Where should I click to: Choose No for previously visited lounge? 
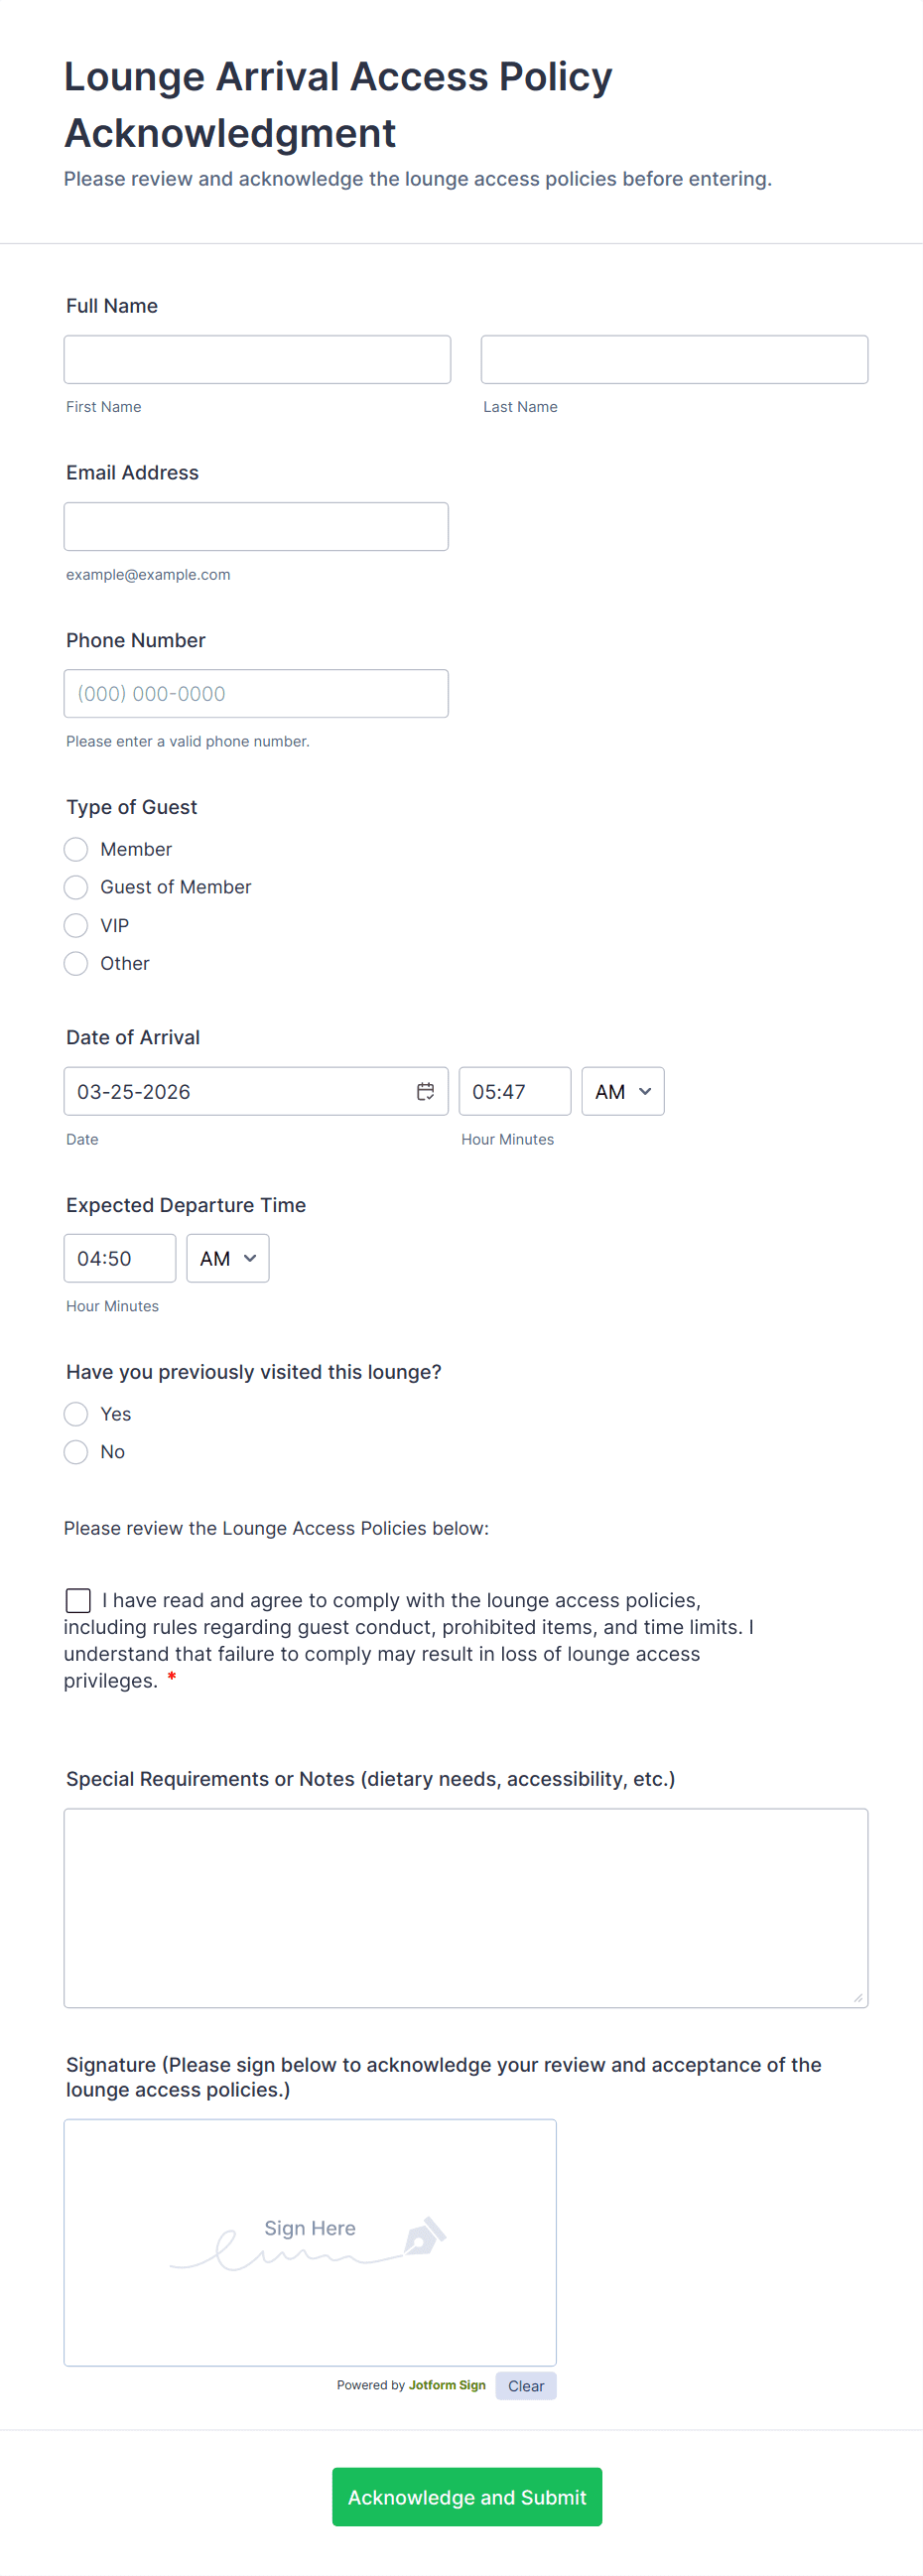tap(76, 1451)
